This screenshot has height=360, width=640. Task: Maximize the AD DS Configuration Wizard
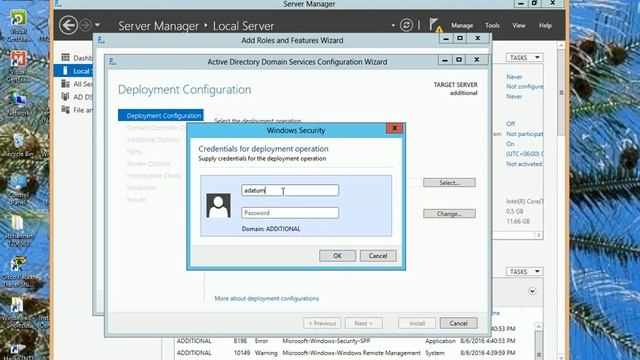(459, 60)
